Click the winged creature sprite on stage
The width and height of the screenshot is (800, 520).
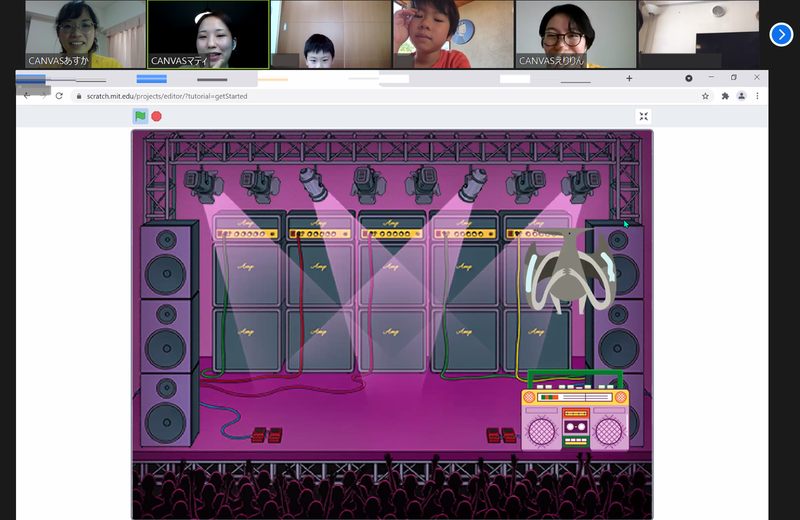point(566,270)
